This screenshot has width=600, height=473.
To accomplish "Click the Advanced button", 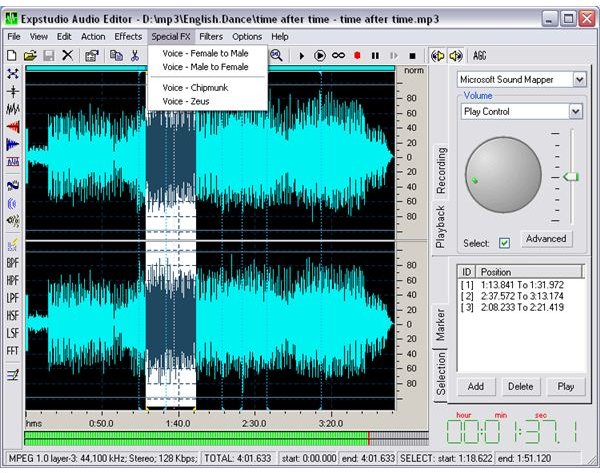I will click(x=546, y=239).
